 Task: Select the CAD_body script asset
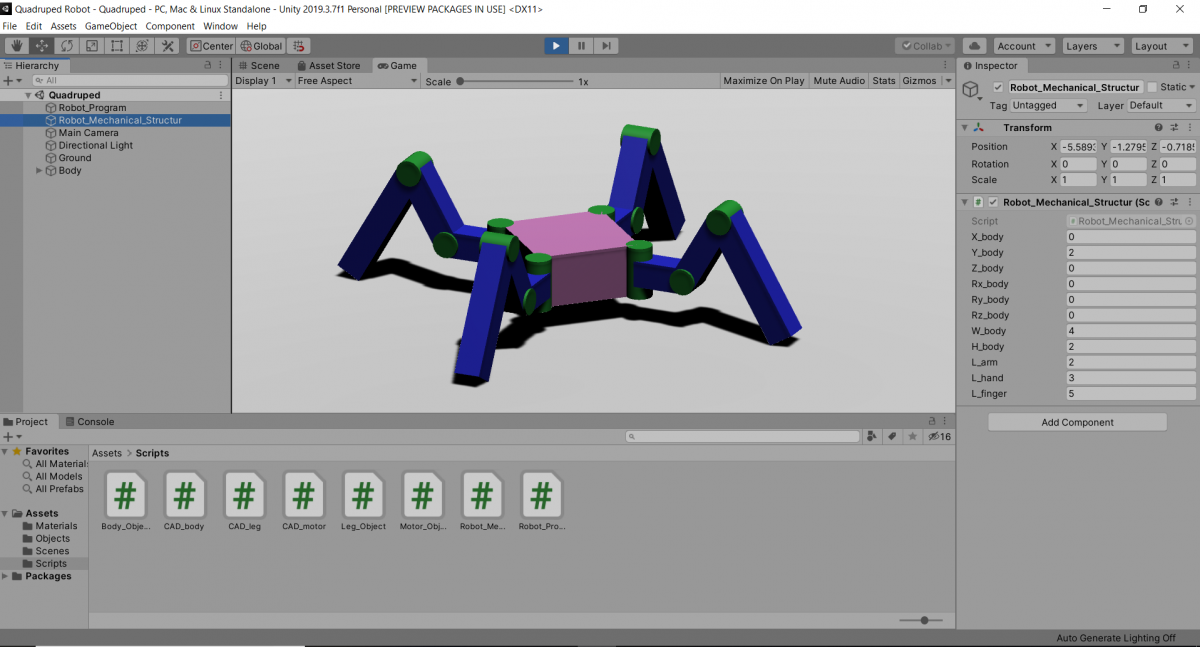coord(185,495)
